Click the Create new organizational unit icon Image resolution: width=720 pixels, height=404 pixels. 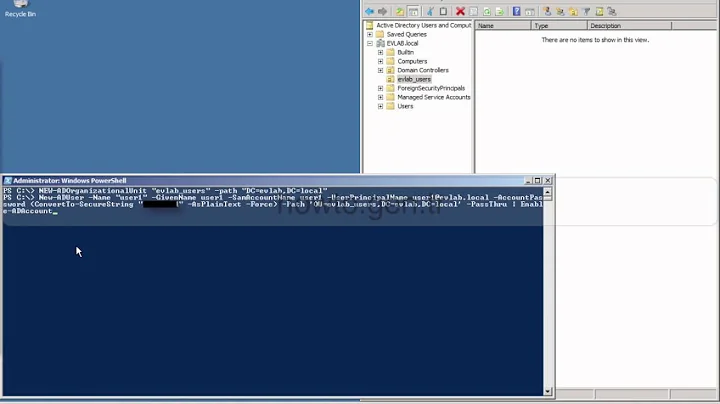573,11
